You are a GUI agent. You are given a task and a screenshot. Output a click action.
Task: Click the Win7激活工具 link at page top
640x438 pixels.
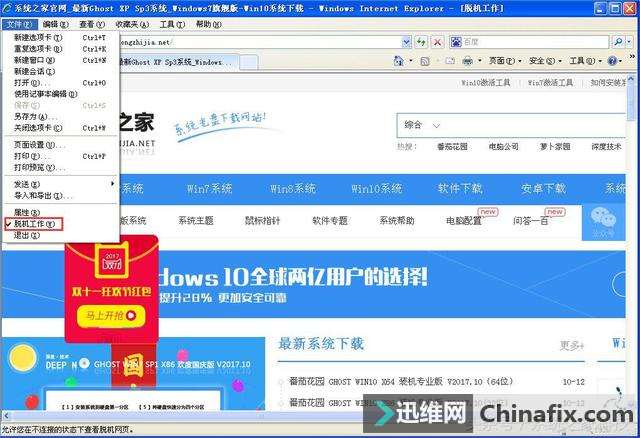(550, 83)
